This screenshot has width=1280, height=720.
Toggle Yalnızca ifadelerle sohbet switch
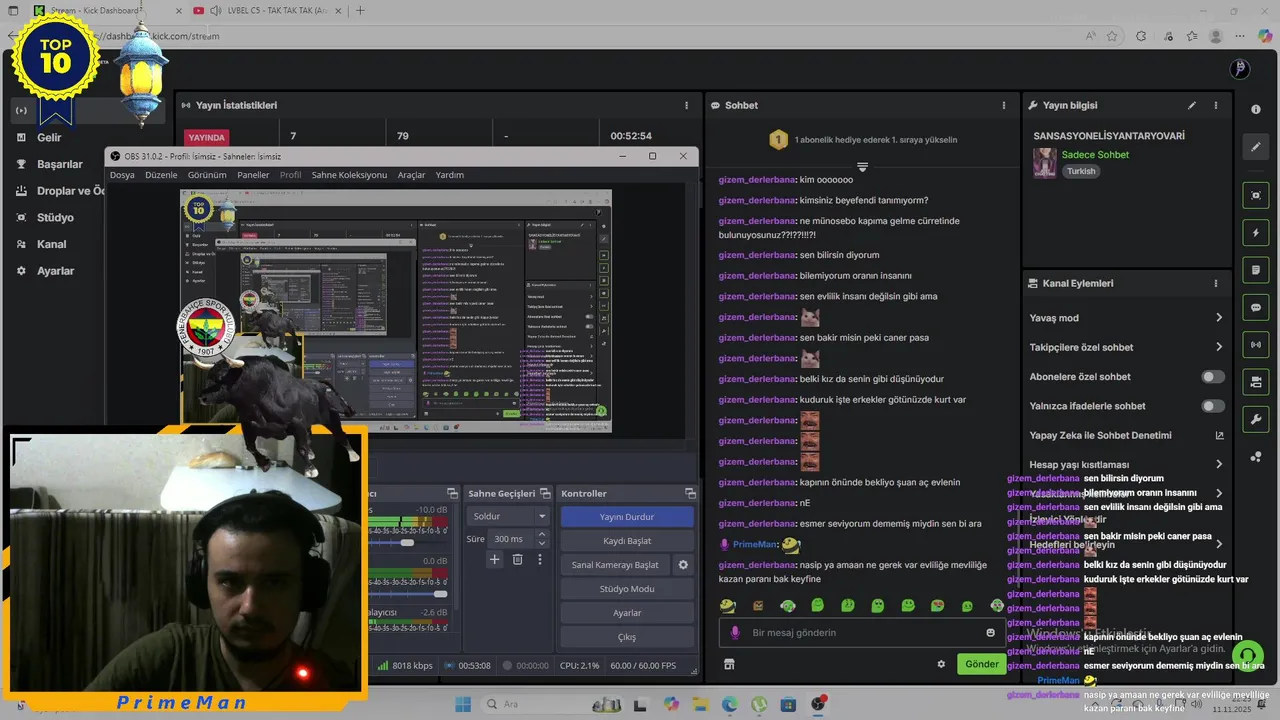1212,406
